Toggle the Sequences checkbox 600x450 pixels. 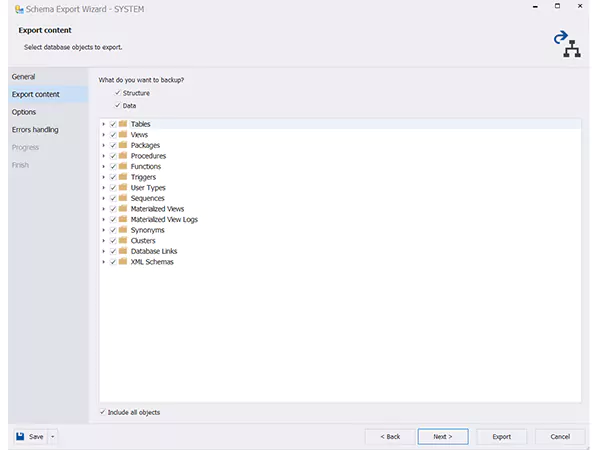(113, 198)
